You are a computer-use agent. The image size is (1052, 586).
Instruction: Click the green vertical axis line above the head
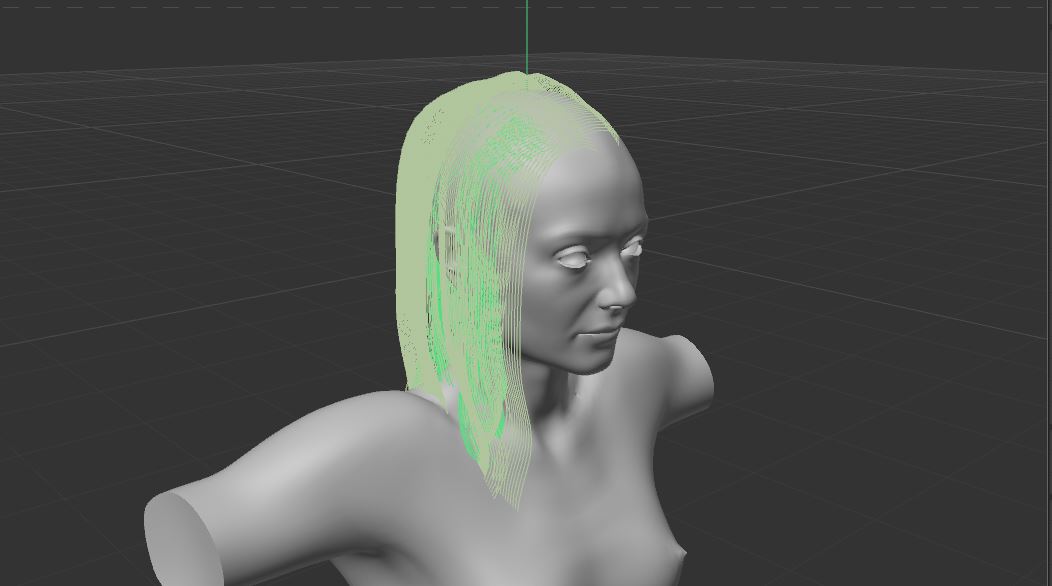click(527, 35)
